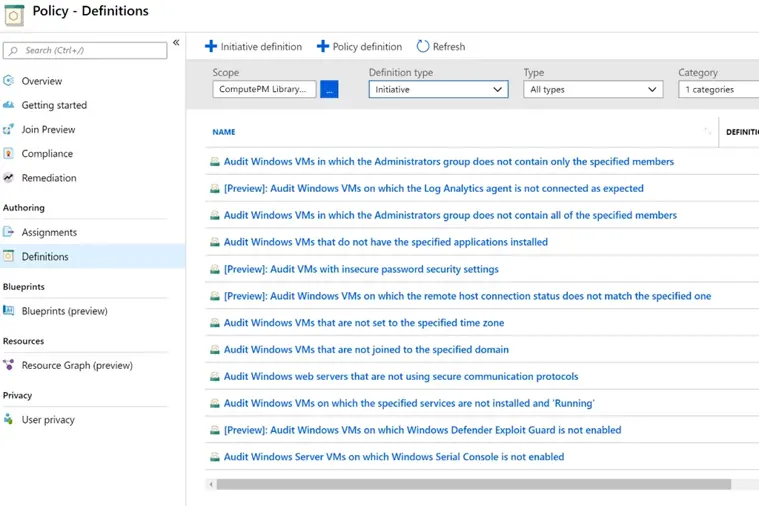759x506 pixels.
Task: Open Join Preview page
Action: (48, 129)
